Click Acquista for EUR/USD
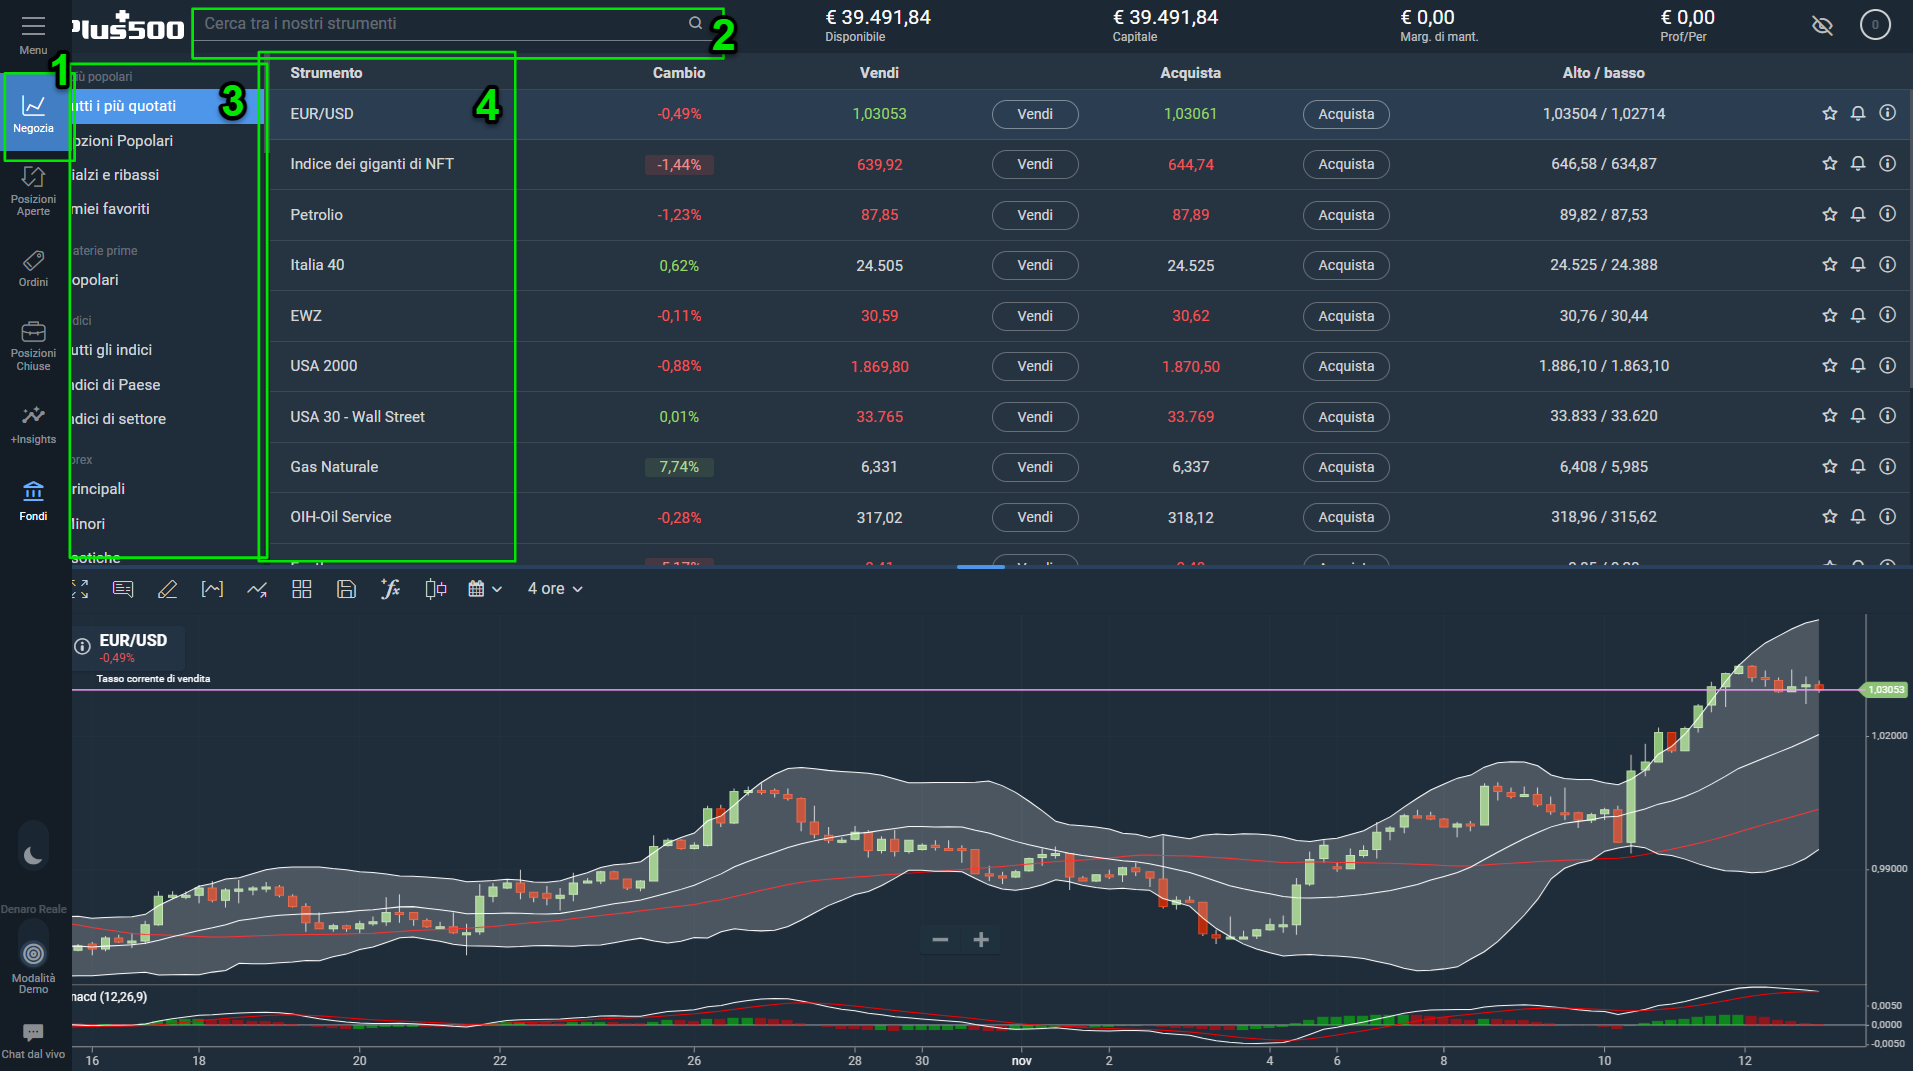This screenshot has width=1913, height=1071. pos(1346,114)
